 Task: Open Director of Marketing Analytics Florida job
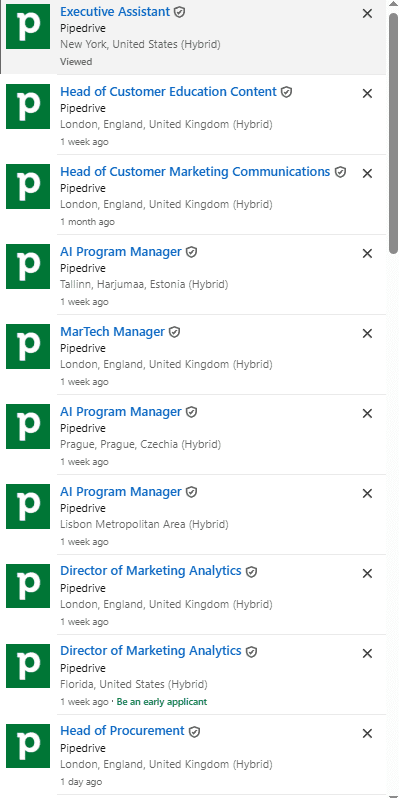(x=151, y=651)
